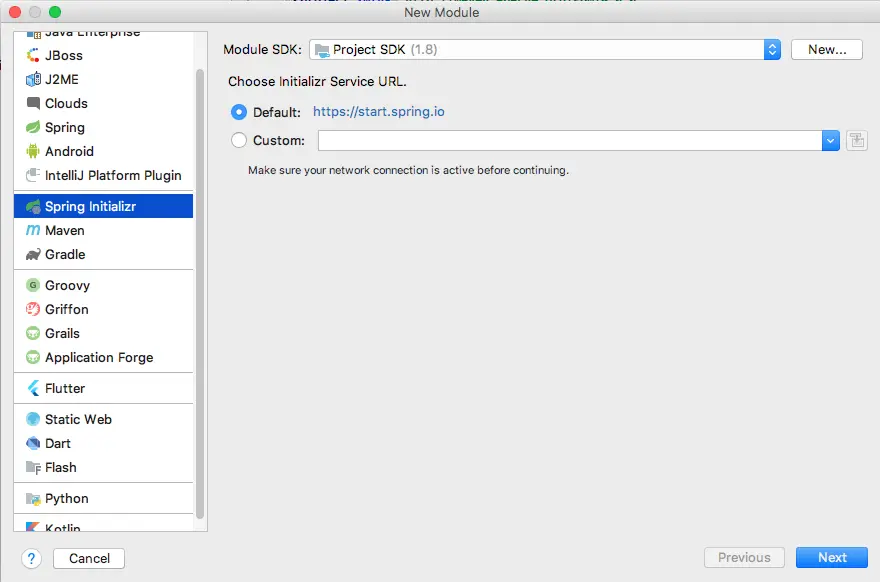The width and height of the screenshot is (880, 582).
Task: Select Static Web entry
Action: pos(103,419)
